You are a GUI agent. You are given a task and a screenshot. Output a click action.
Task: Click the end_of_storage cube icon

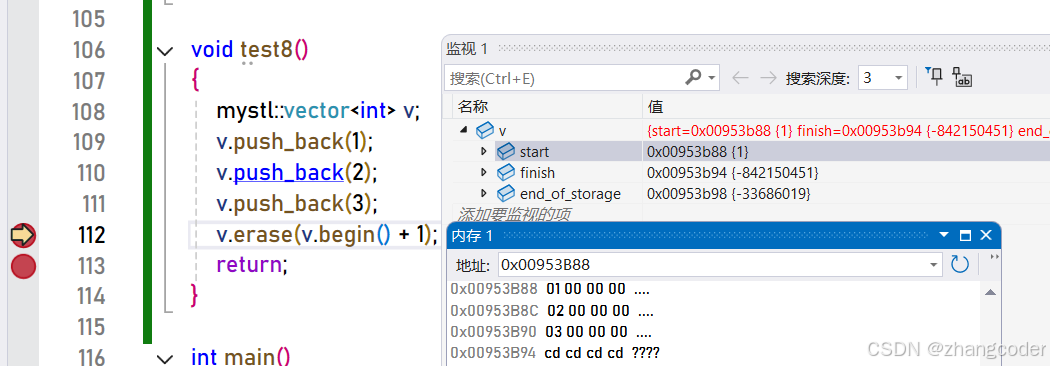coord(506,194)
